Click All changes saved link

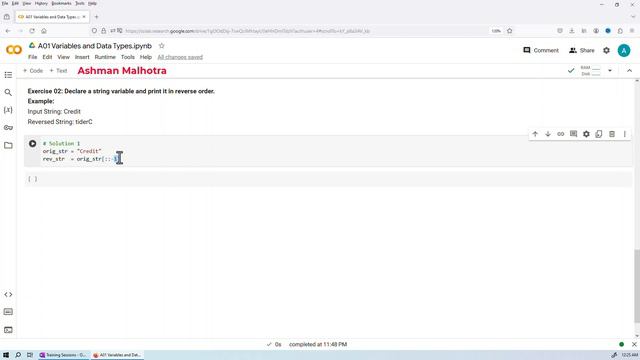pos(180,57)
